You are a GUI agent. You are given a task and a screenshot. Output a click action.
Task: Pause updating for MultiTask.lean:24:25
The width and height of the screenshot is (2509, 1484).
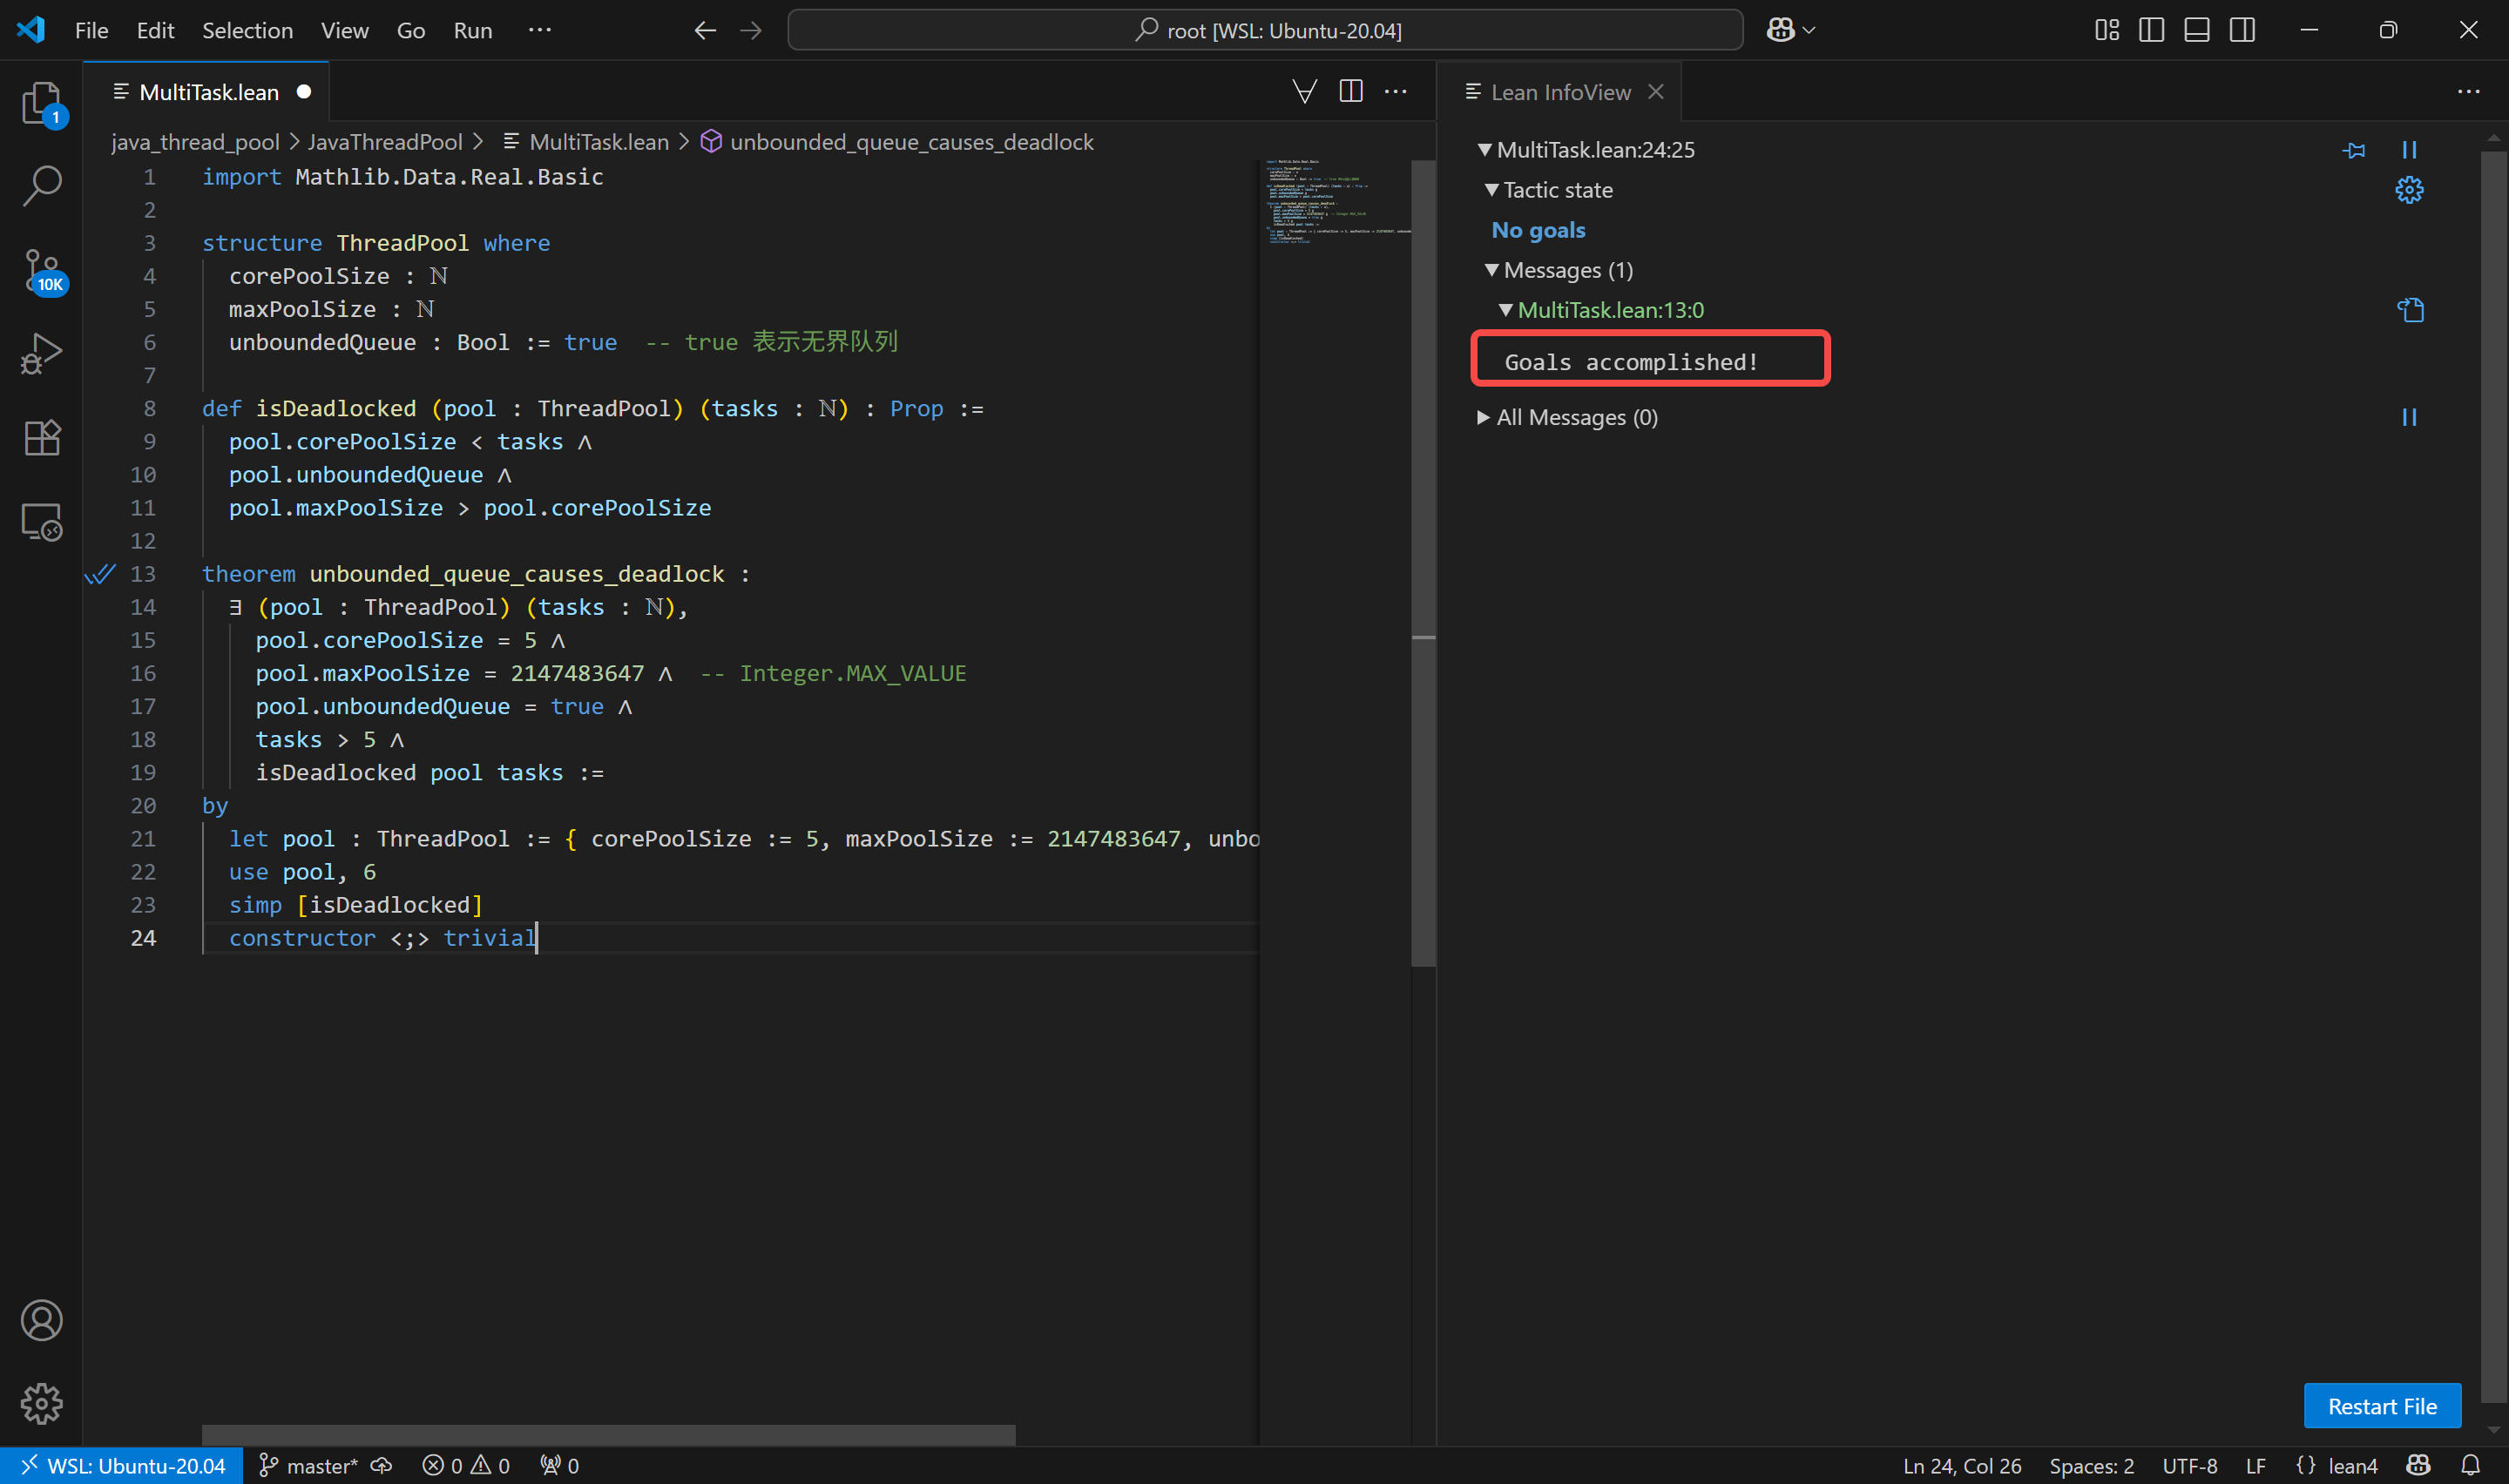click(x=2409, y=150)
